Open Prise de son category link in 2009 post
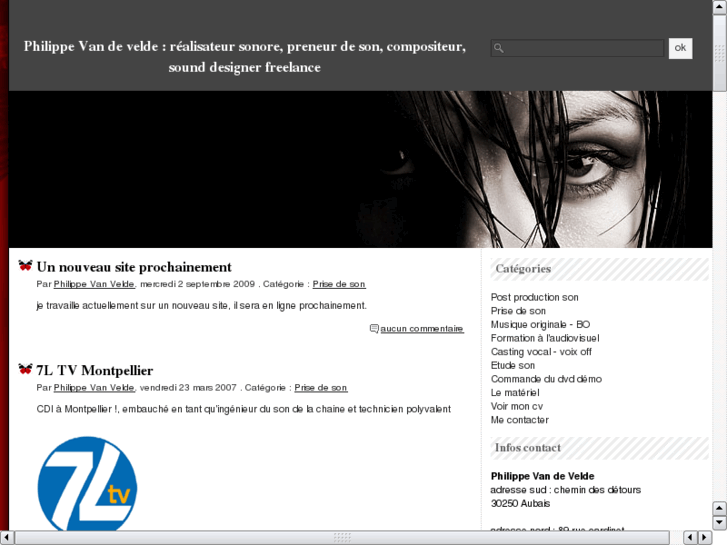 pos(339,284)
